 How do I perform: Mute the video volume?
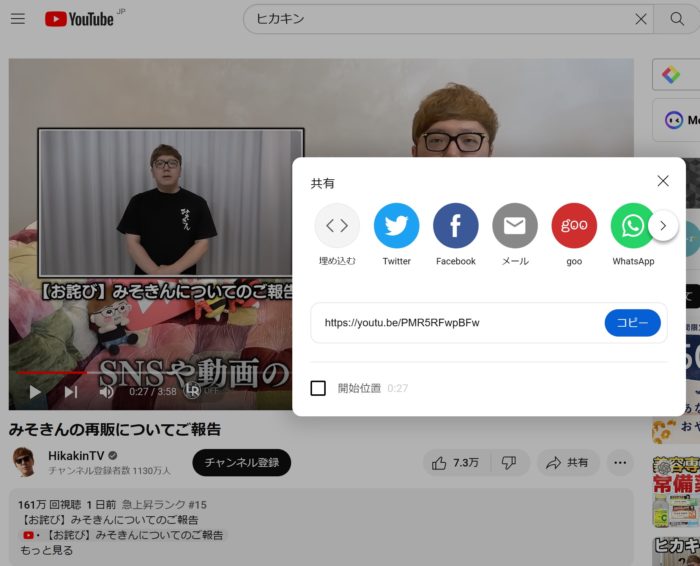[106, 392]
